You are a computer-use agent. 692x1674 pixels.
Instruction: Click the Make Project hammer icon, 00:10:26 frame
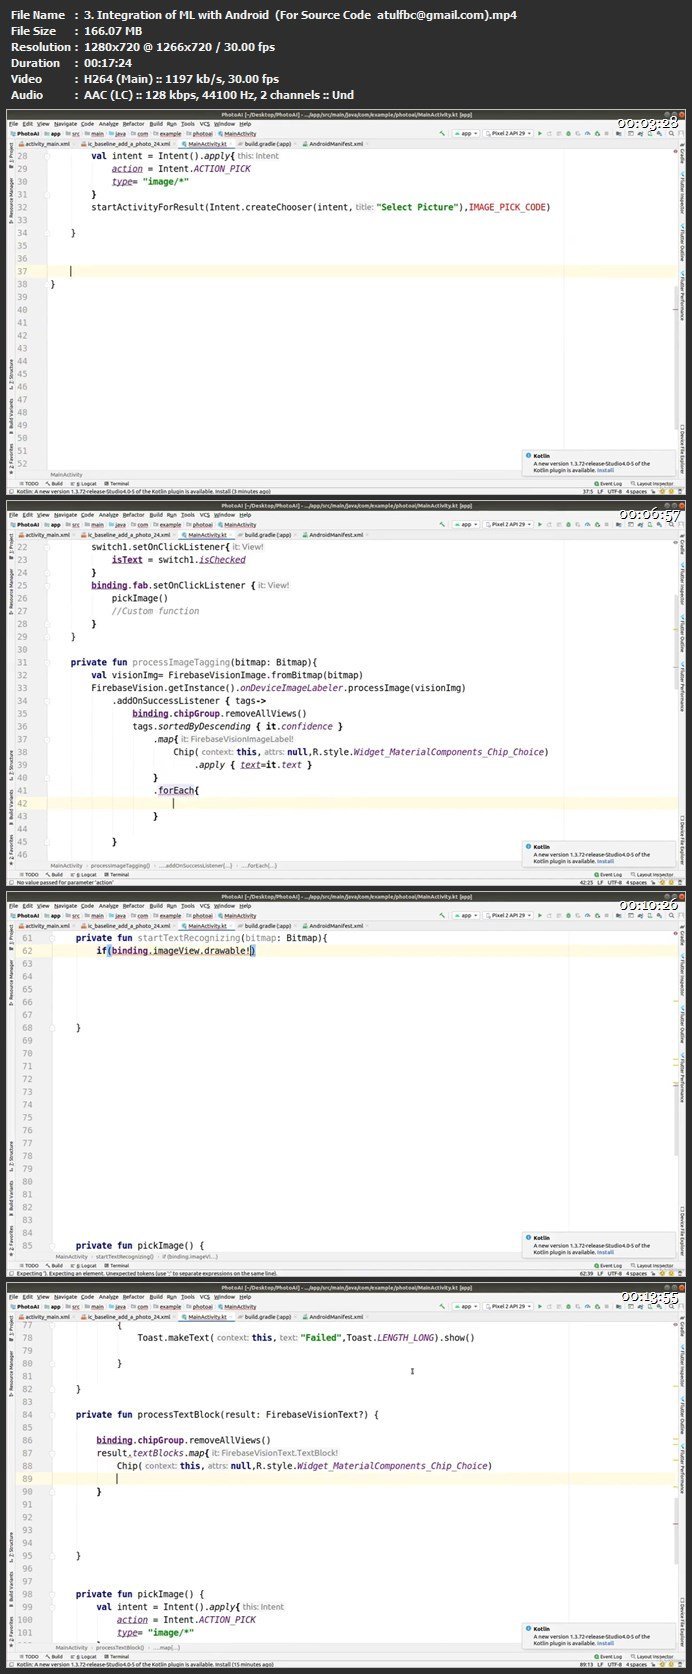click(x=442, y=915)
